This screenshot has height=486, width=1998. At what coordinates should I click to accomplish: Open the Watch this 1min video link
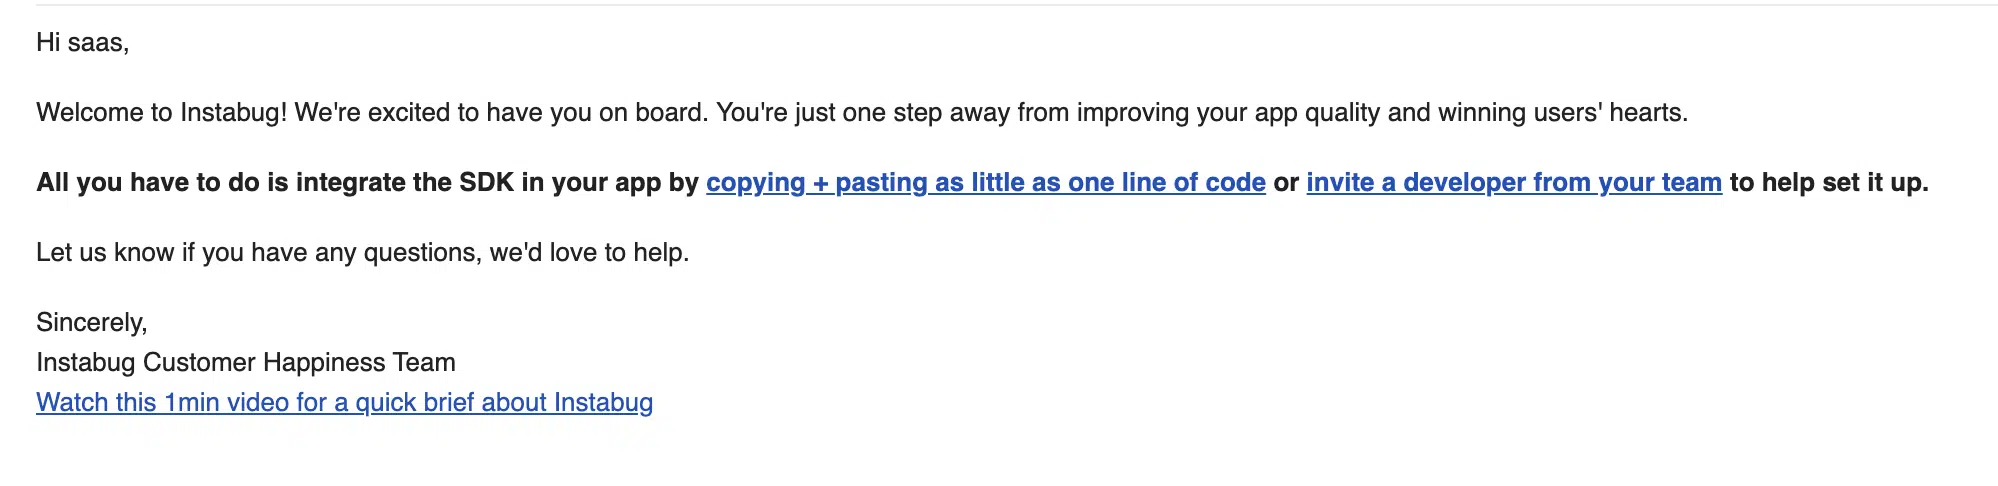tap(344, 403)
